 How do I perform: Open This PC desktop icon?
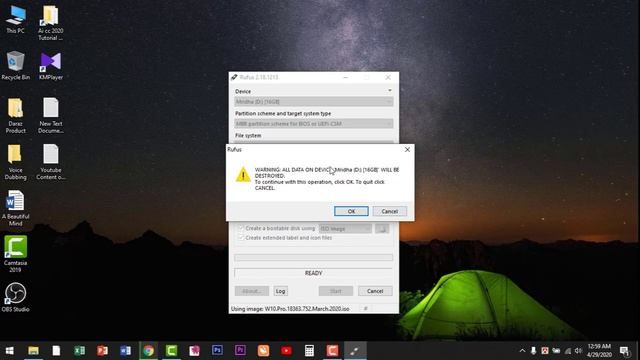(x=16, y=19)
